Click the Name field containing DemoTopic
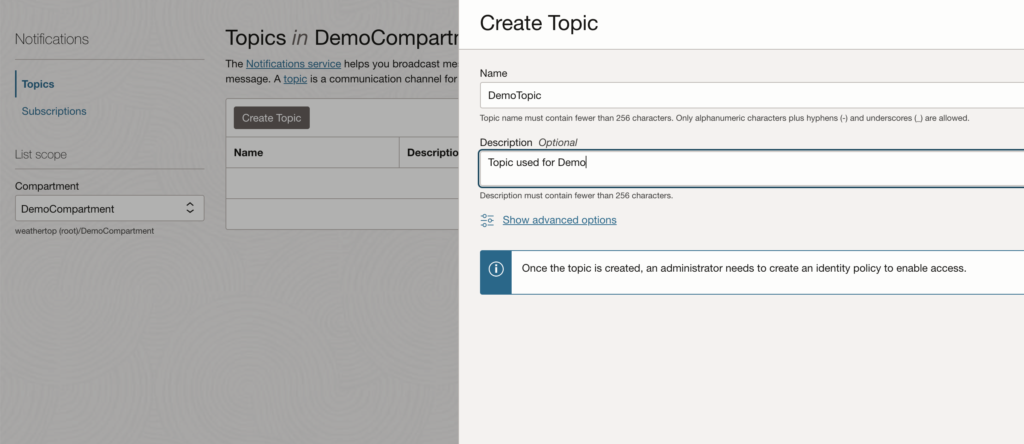Image resolution: width=1024 pixels, height=444 pixels. [750, 95]
